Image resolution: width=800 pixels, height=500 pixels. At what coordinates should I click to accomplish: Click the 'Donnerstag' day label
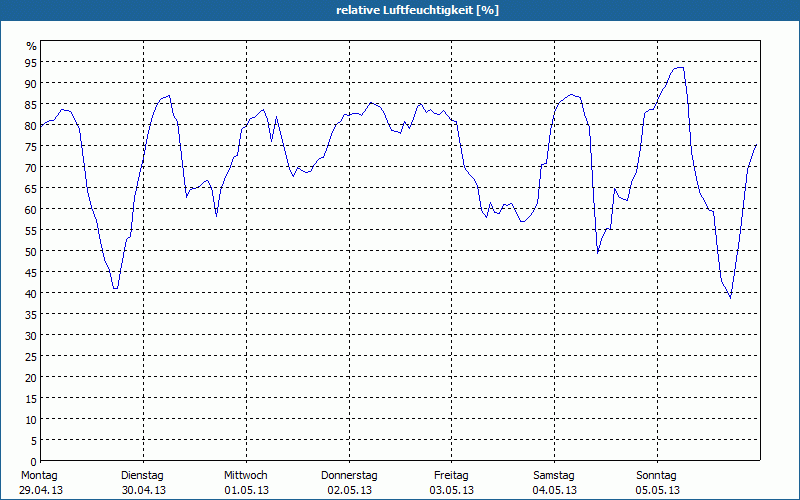349,476
